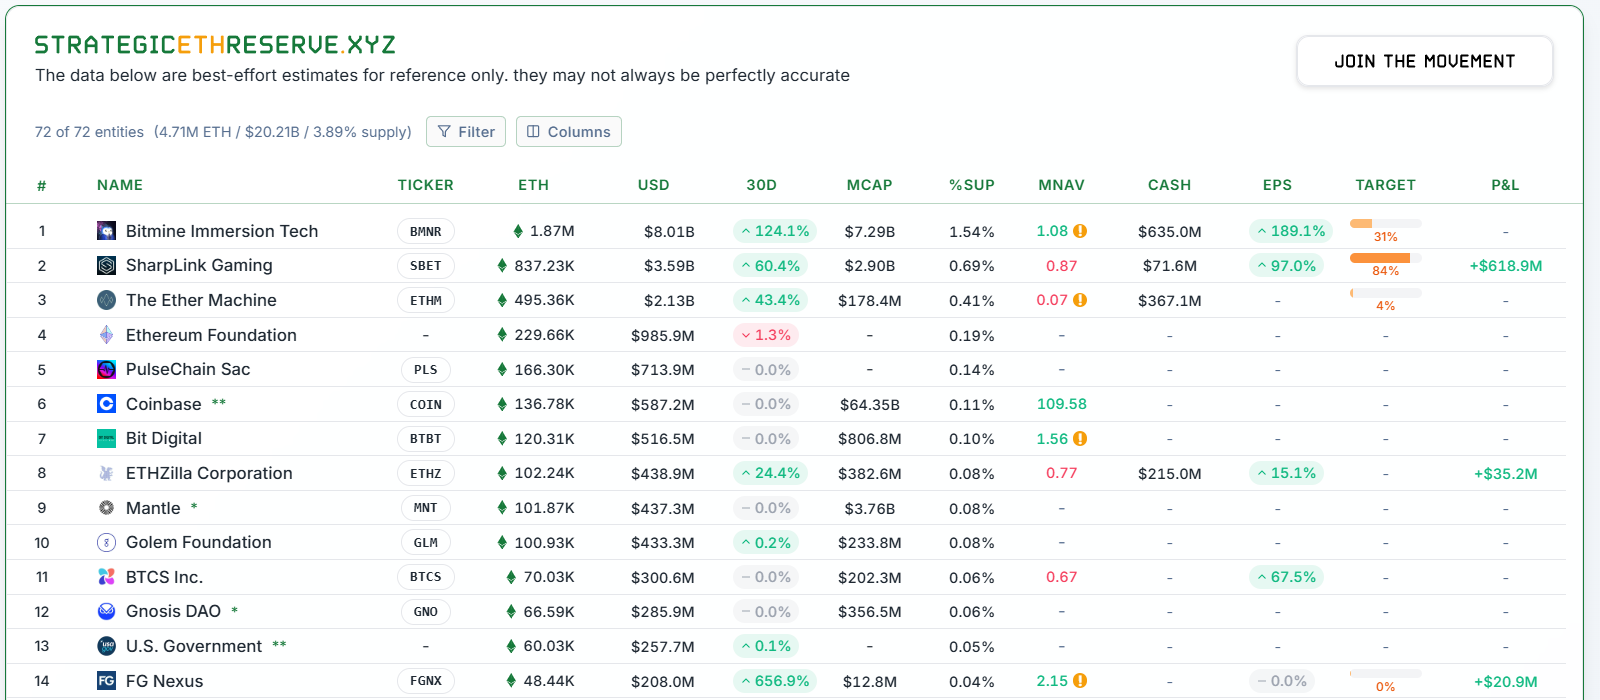Open the Ethereum Foundation entity row
Image resolution: width=1600 pixels, height=700 pixels.
pos(786,335)
